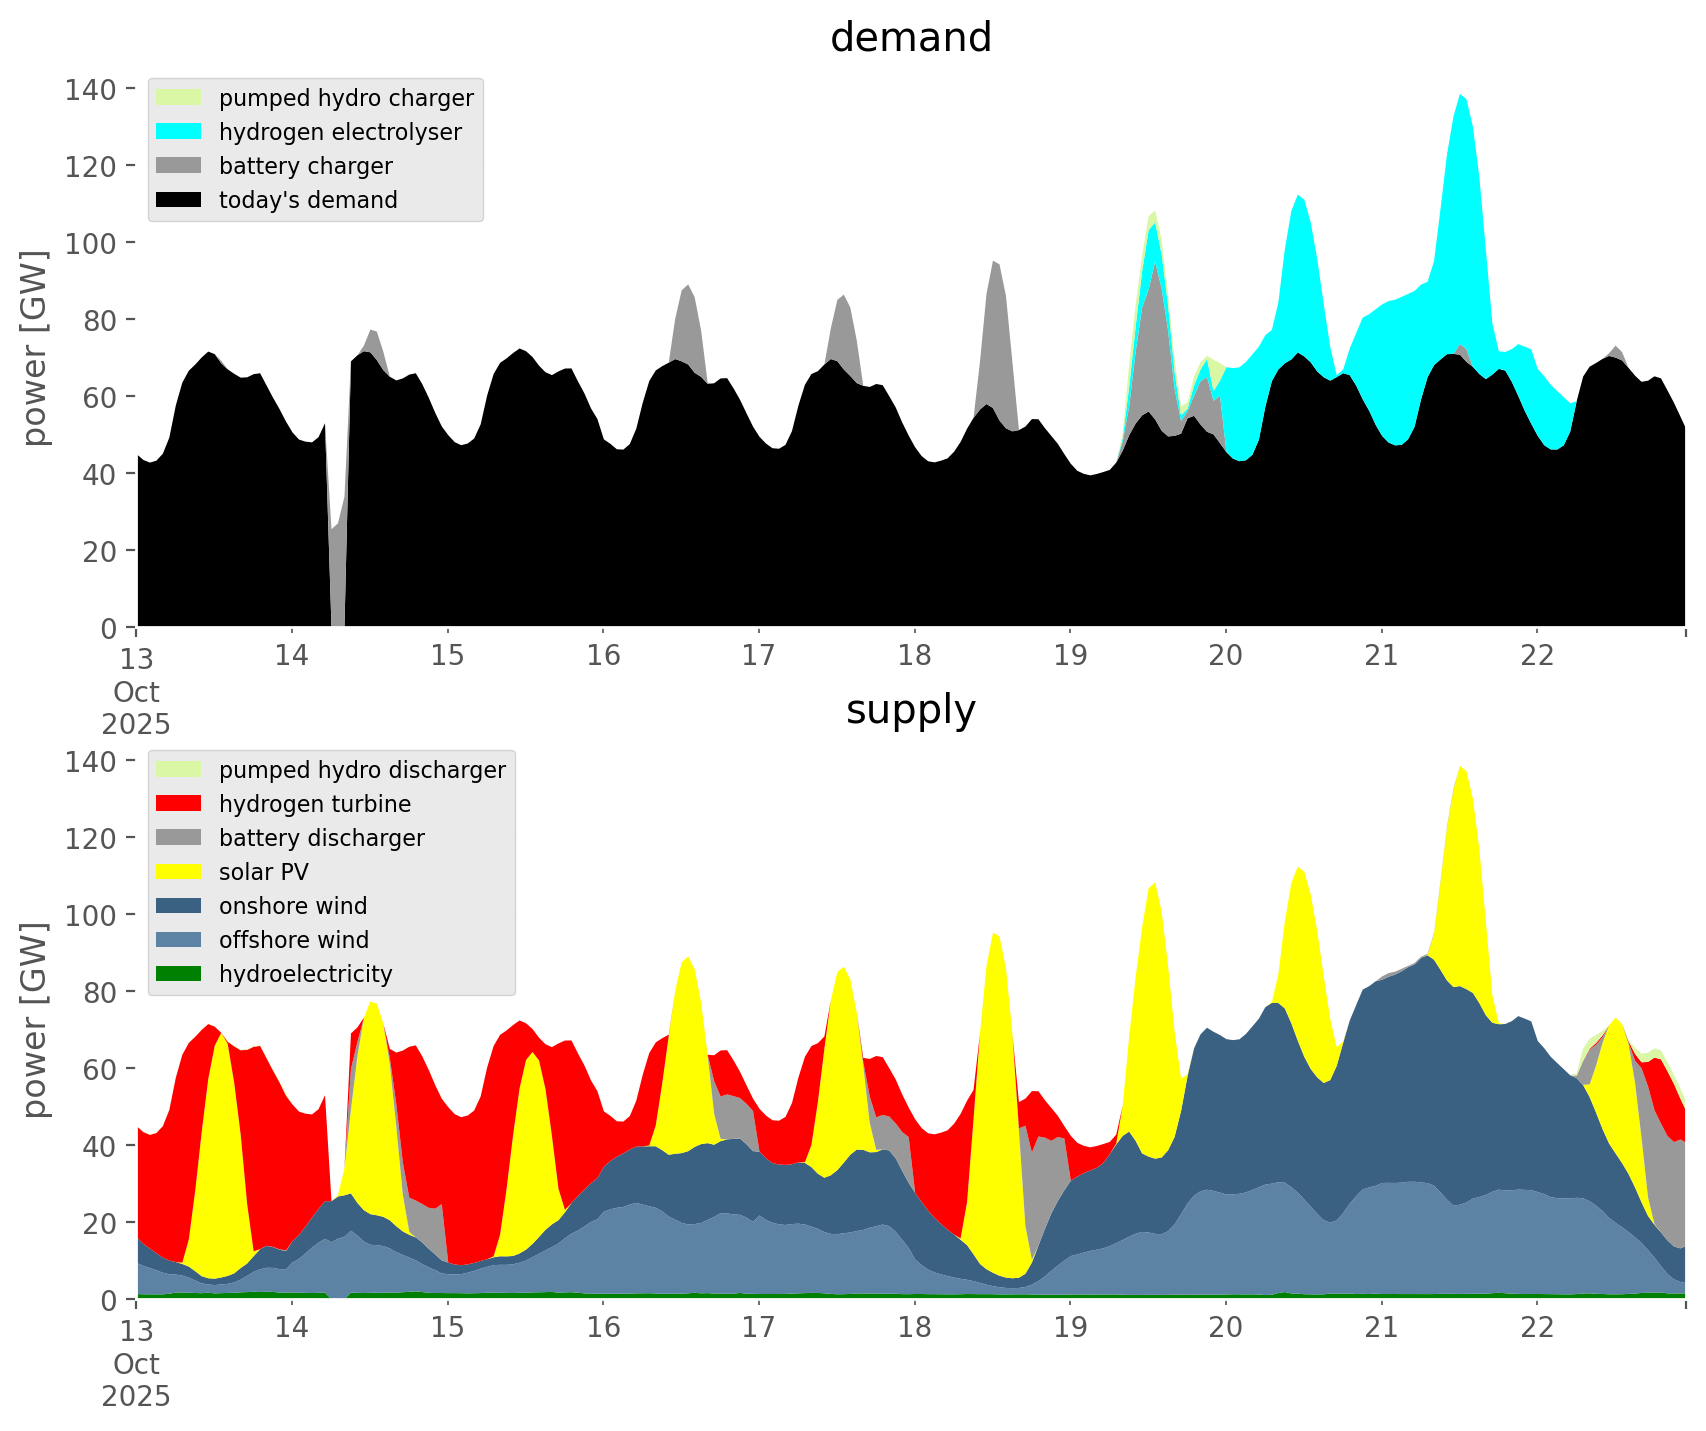This screenshot has width=1706, height=1431.
Task: Click the pumped hydro charger legend swatch
Action: coord(179,98)
